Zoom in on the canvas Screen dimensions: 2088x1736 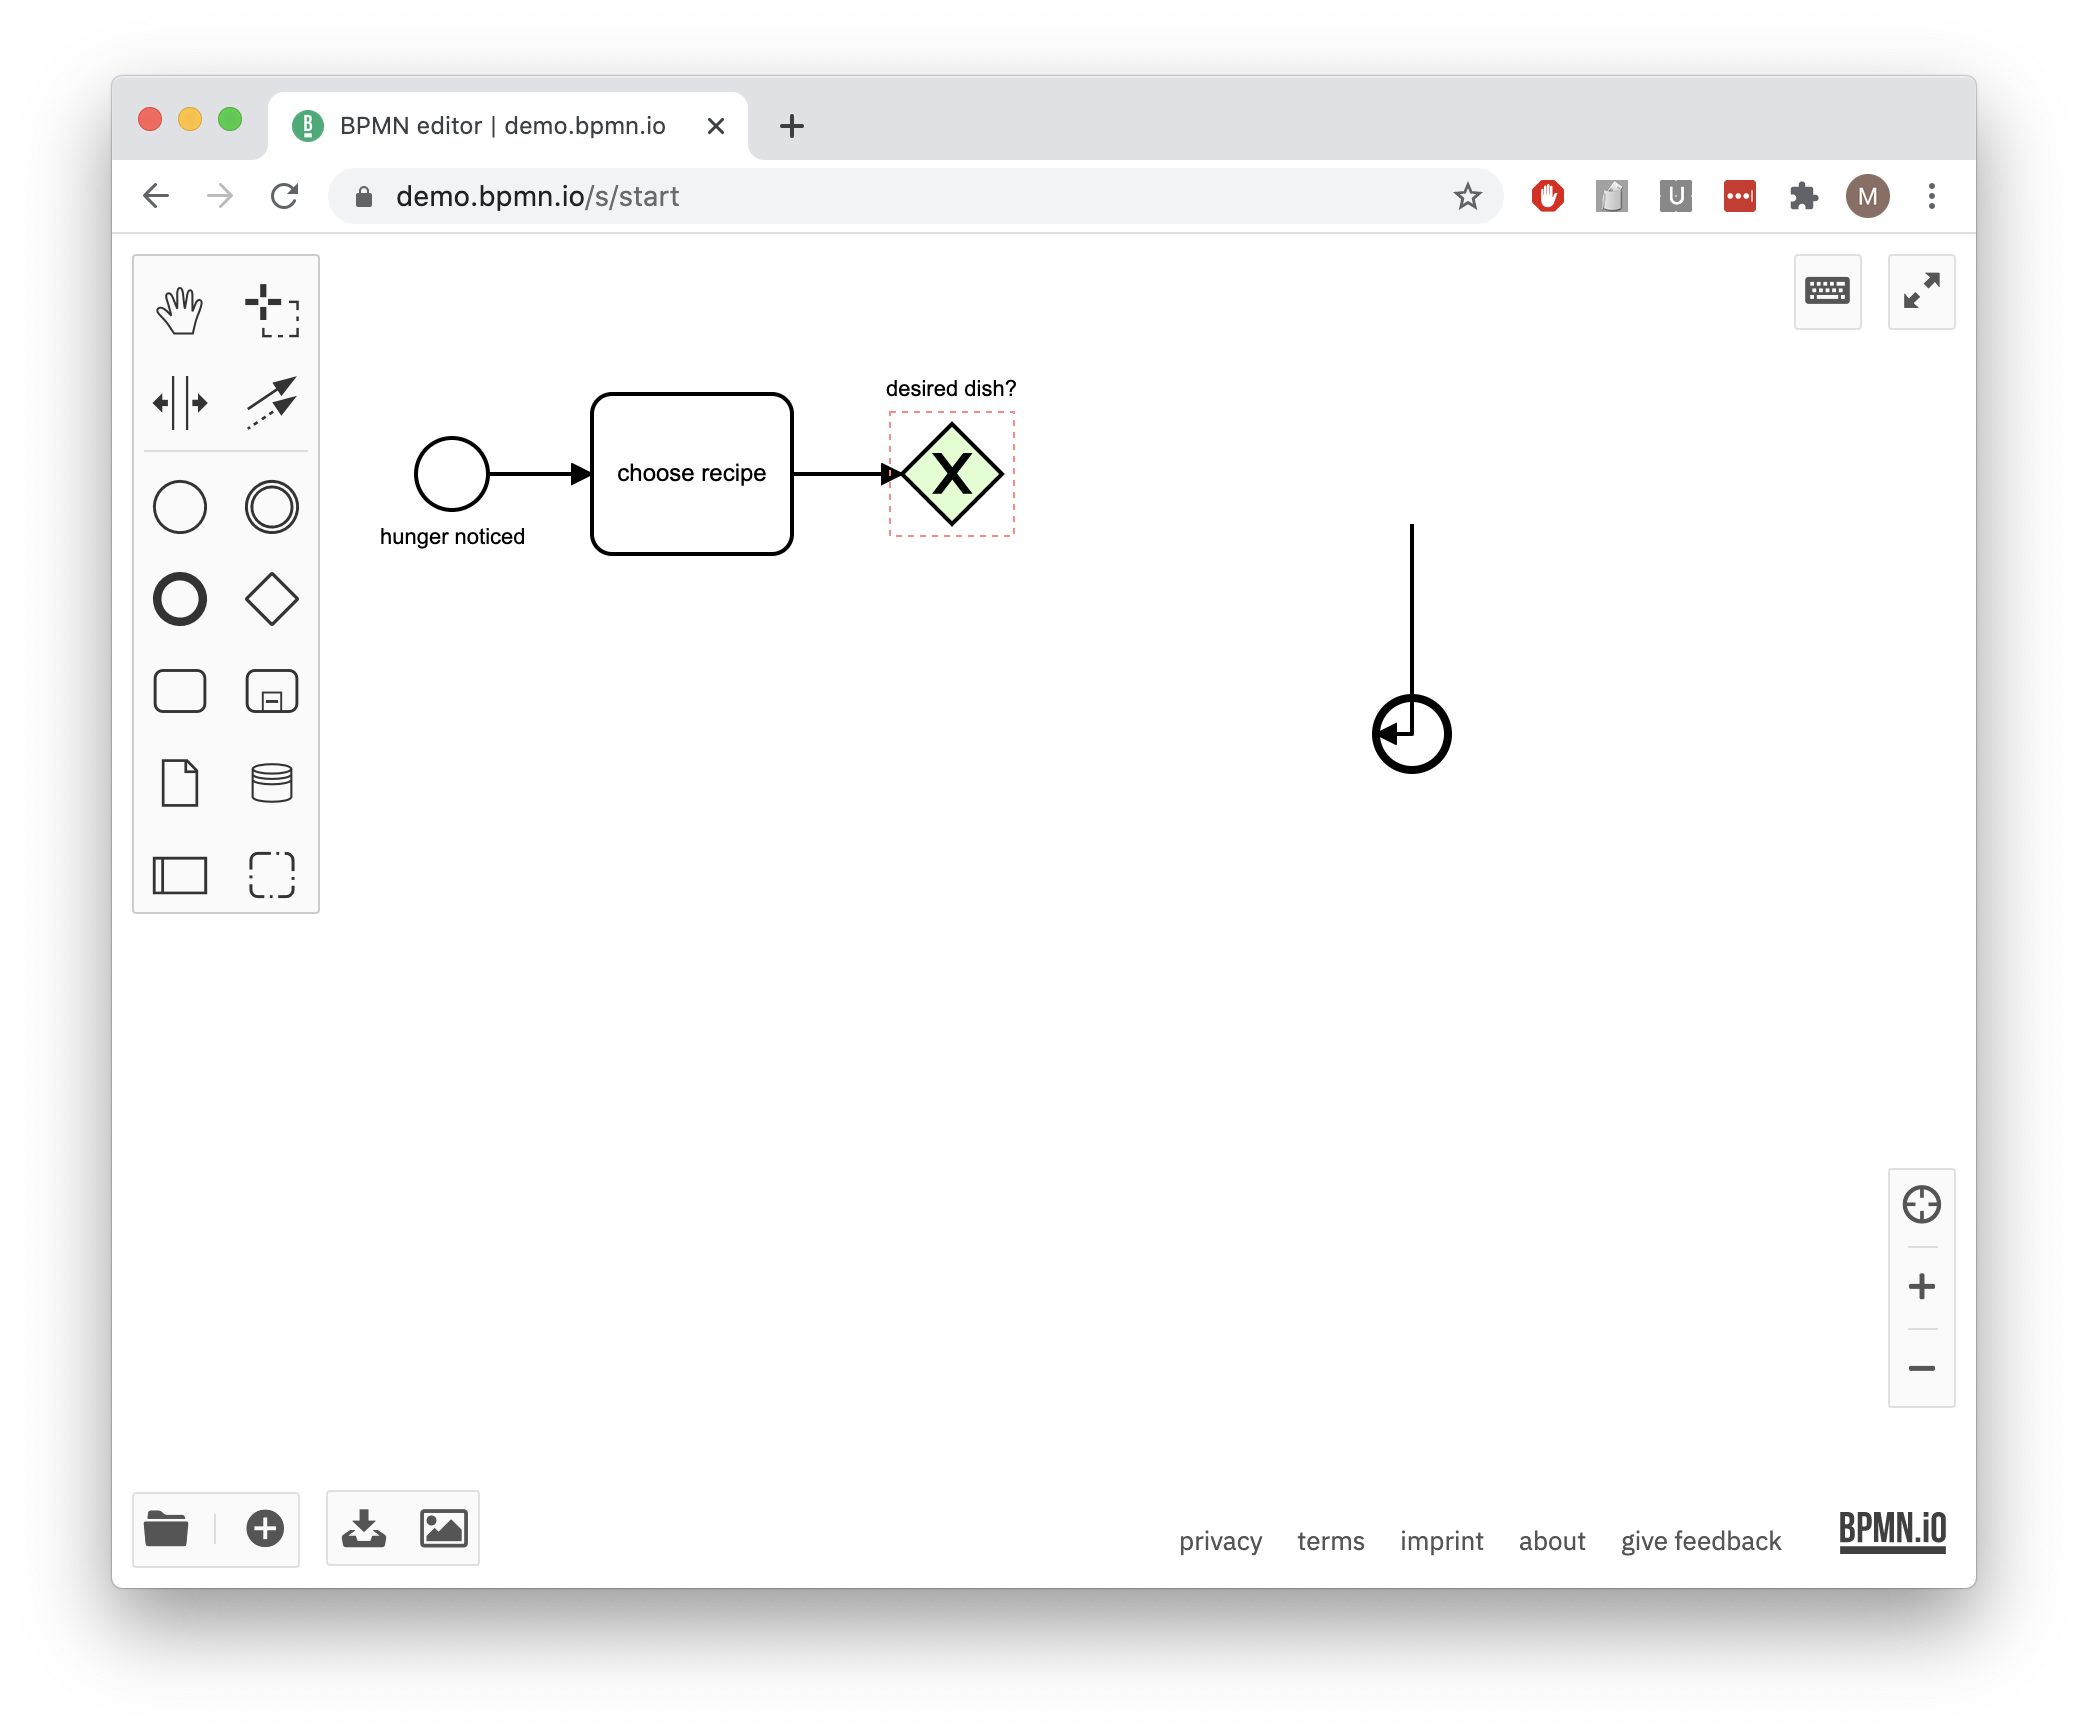pyautogui.click(x=1921, y=1287)
